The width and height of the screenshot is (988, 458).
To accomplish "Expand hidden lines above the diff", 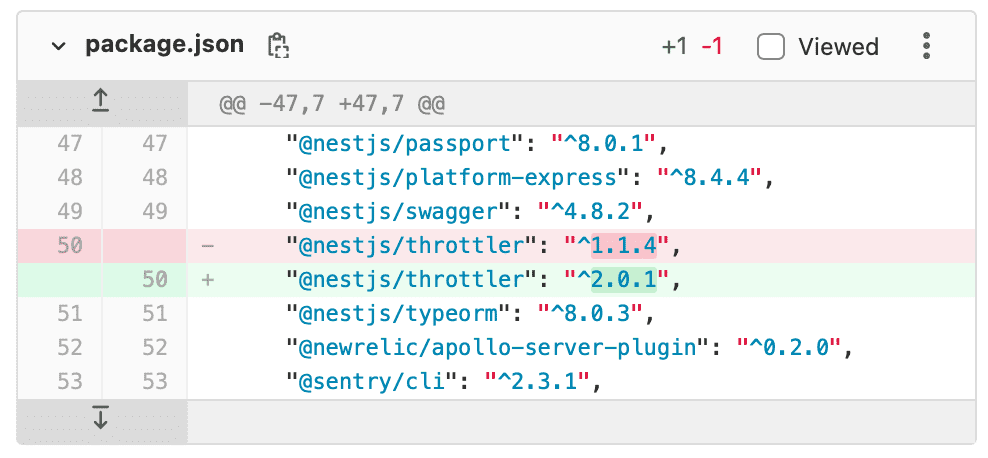I will pos(101,101).
